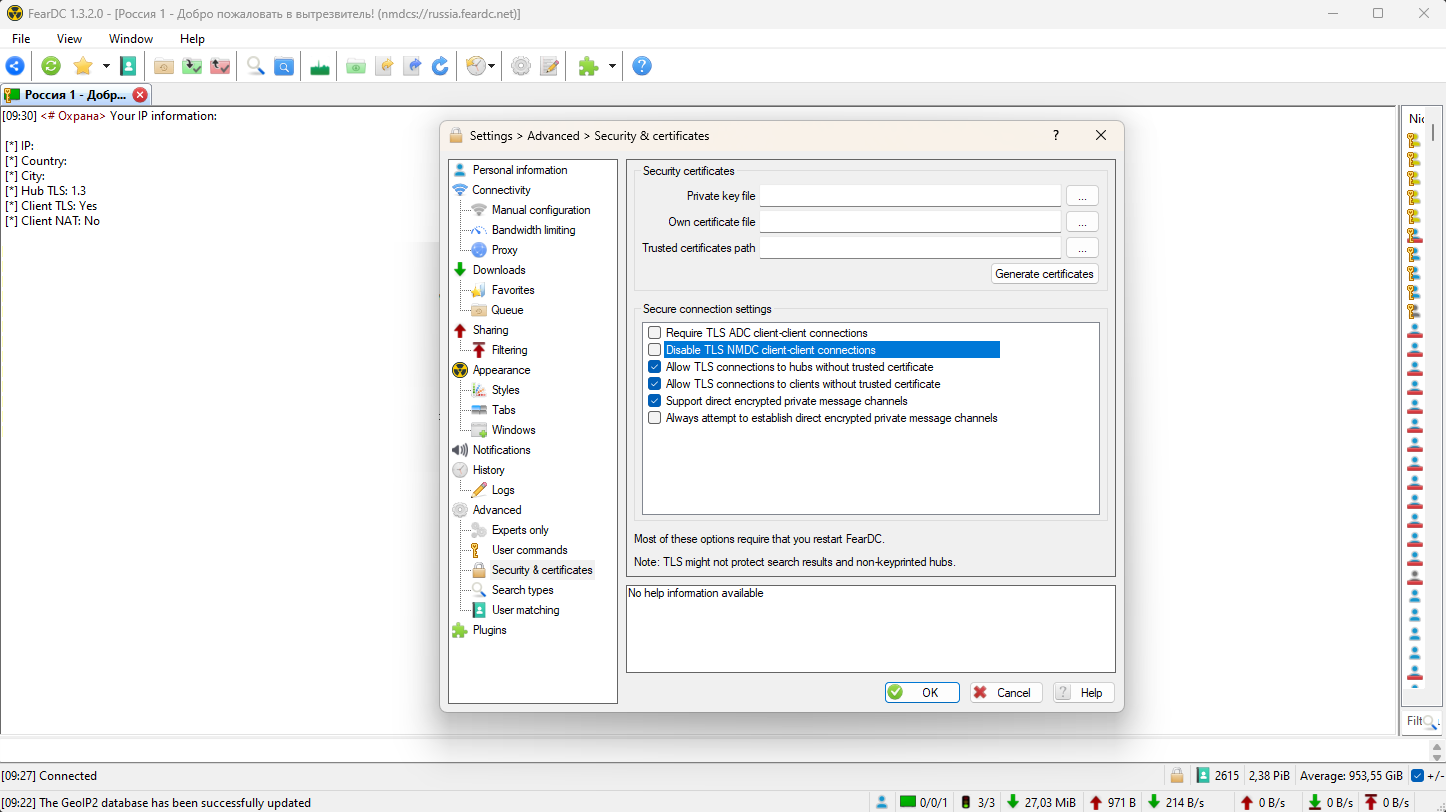Open Search Spy green graph icon
1446x812 pixels.
tap(320, 66)
